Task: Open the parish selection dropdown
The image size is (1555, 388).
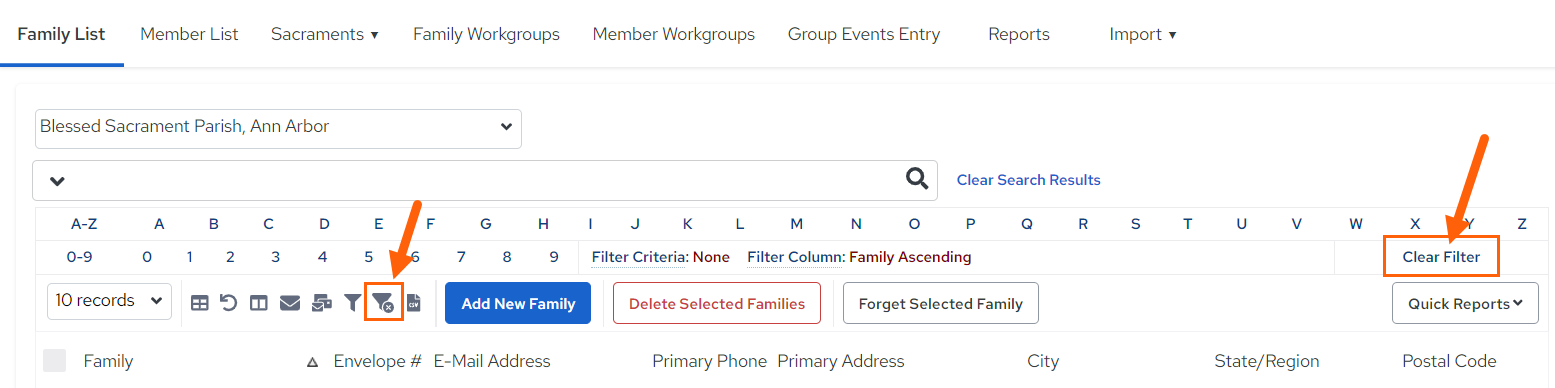Action: point(277,128)
